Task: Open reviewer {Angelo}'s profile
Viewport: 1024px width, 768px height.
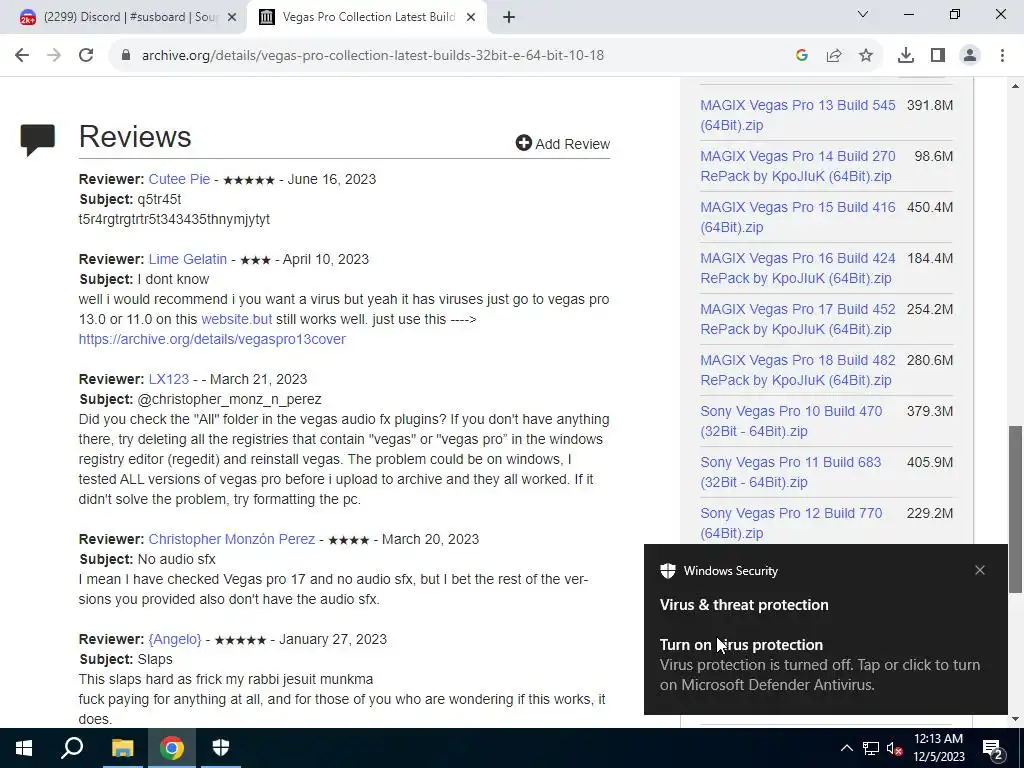Action: [x=175, y=639]
